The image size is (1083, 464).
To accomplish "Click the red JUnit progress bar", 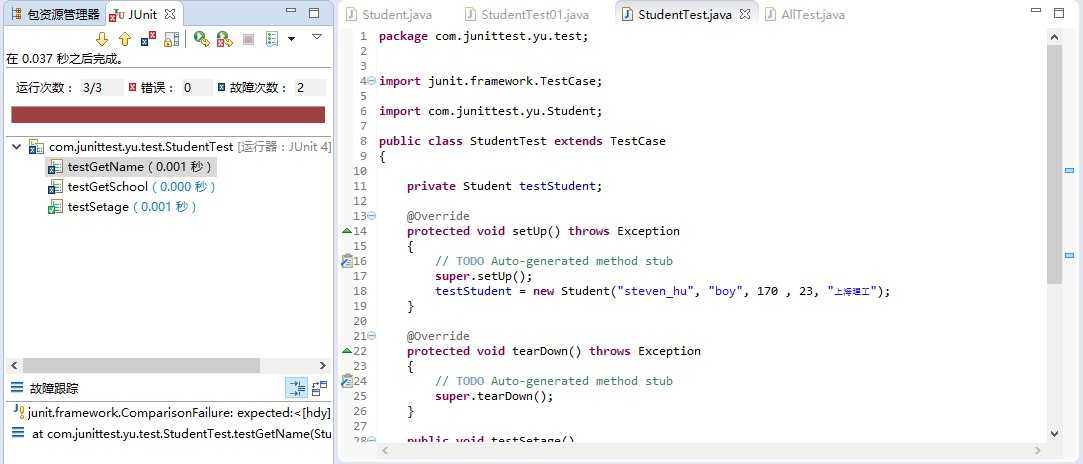I will point(168,115).
